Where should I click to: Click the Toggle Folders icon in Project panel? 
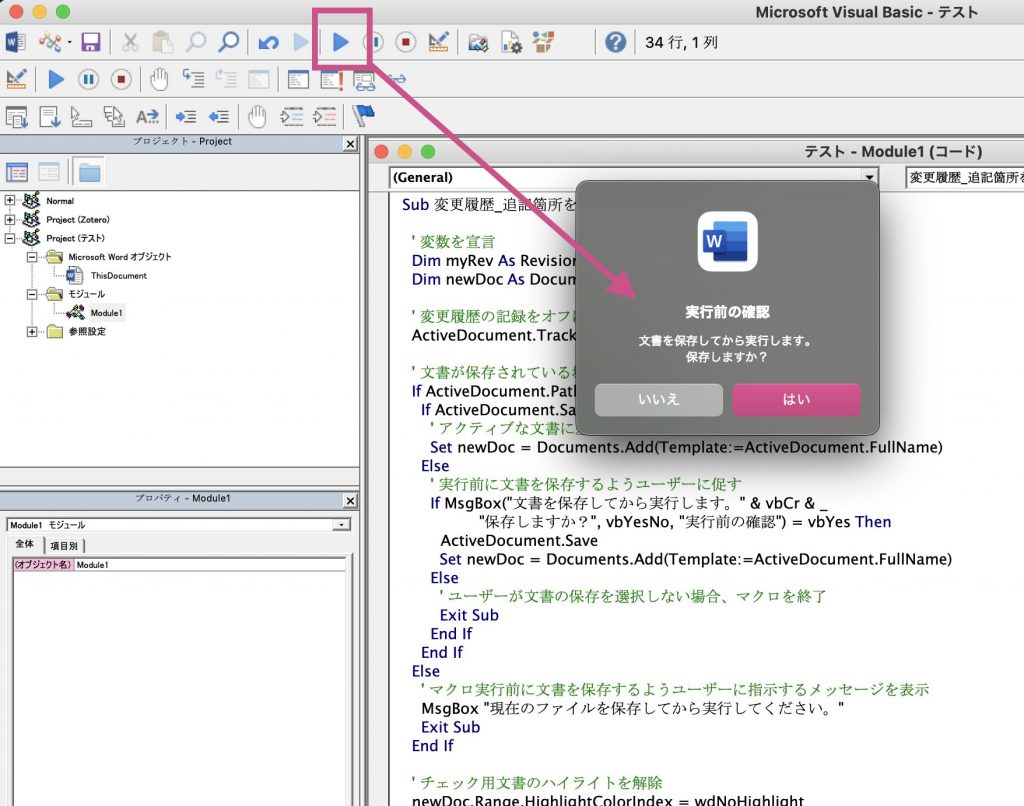pos(90,172)
